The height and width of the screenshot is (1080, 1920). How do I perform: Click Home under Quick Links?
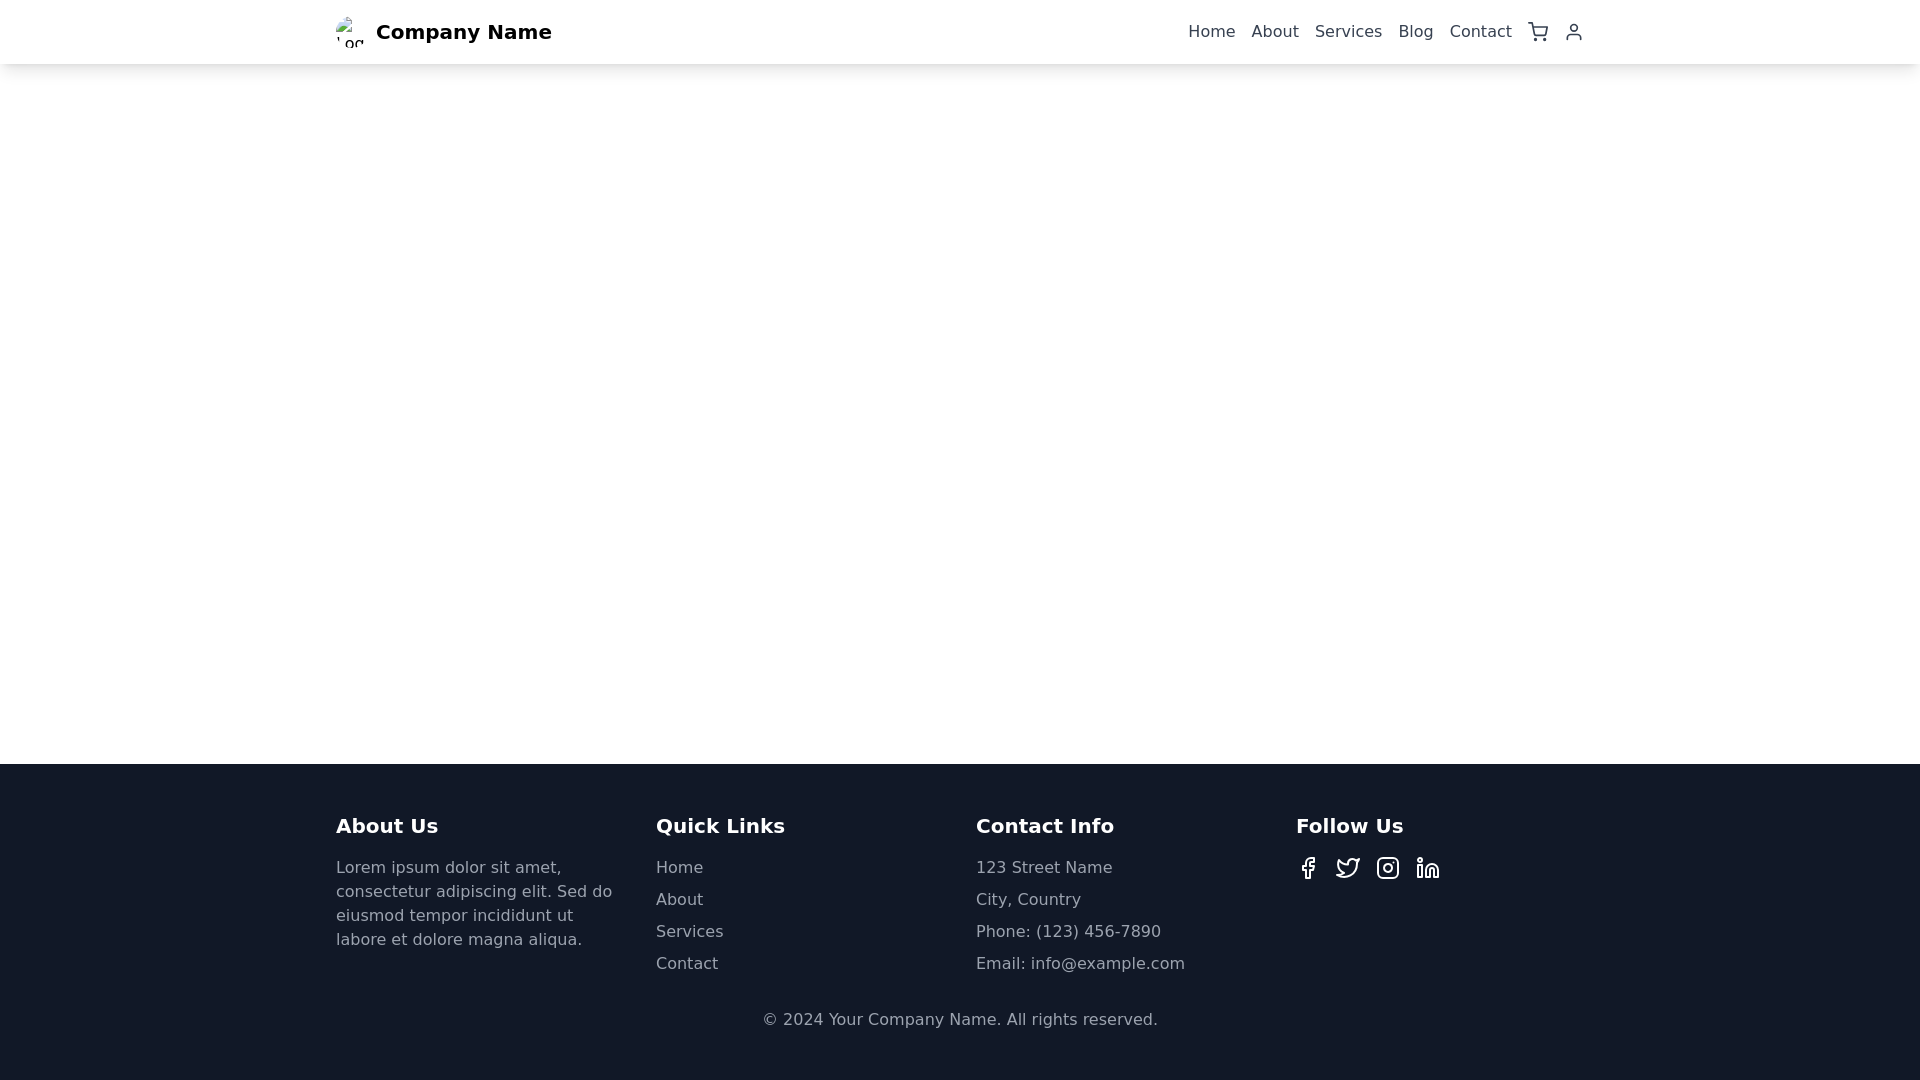point(679,867)
